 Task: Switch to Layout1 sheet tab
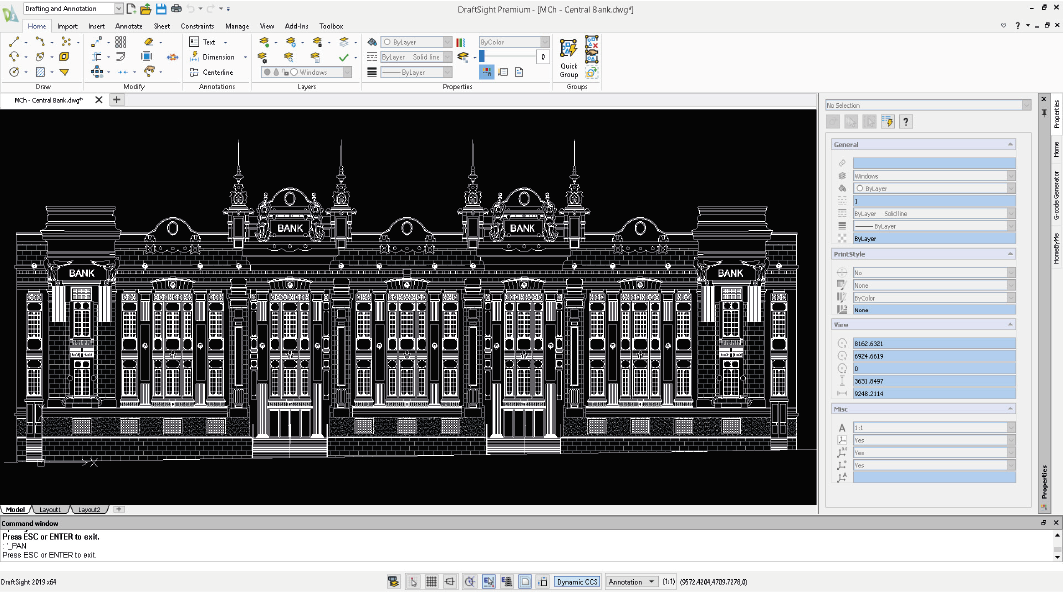(50, 509)
